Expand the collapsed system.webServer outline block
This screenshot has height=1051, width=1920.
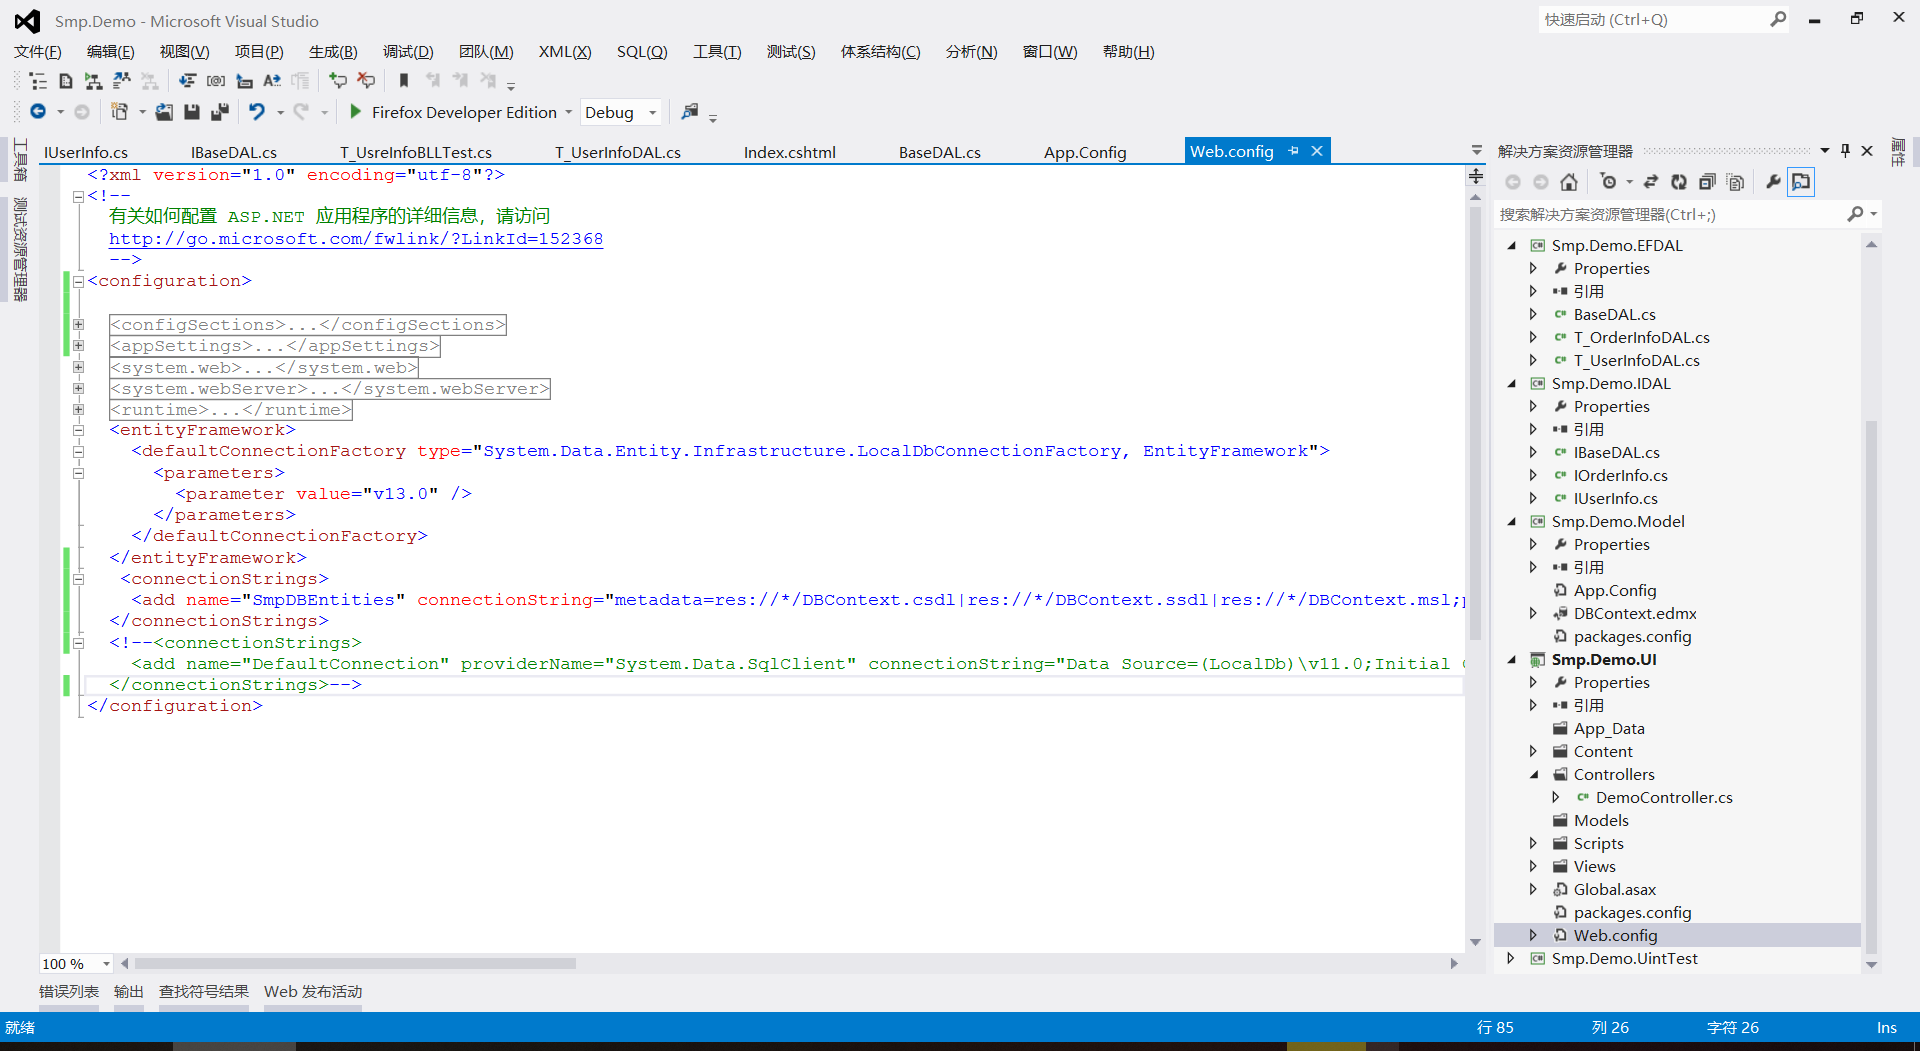point(78,388)
